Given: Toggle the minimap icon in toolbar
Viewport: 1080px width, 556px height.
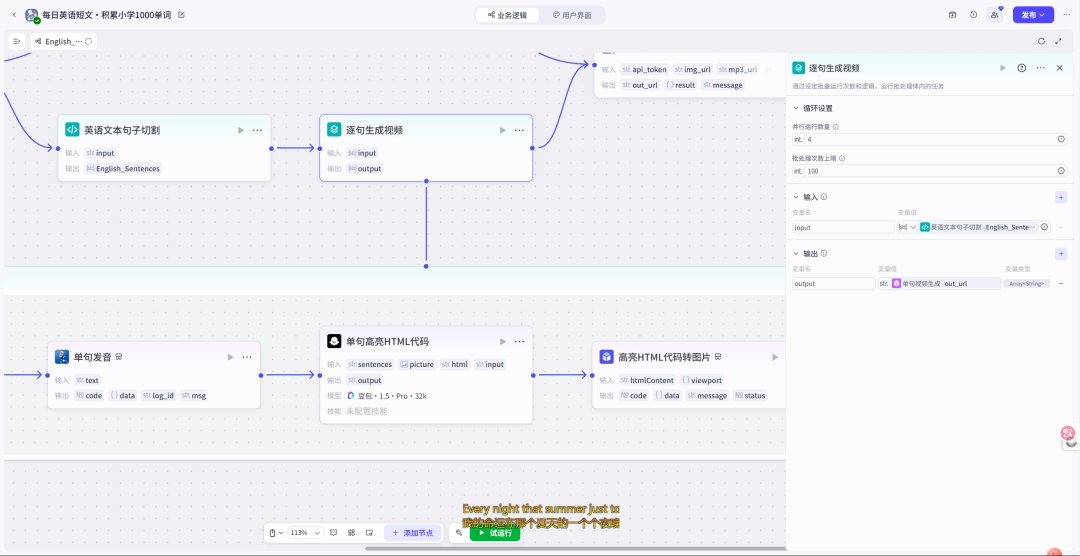Looking at the screenshot, I should tap(369, 533).
